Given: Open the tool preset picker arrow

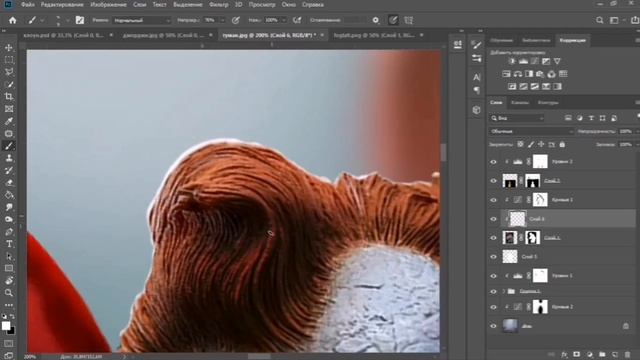Looking at the screenshot, I should [x=42, y=20].
